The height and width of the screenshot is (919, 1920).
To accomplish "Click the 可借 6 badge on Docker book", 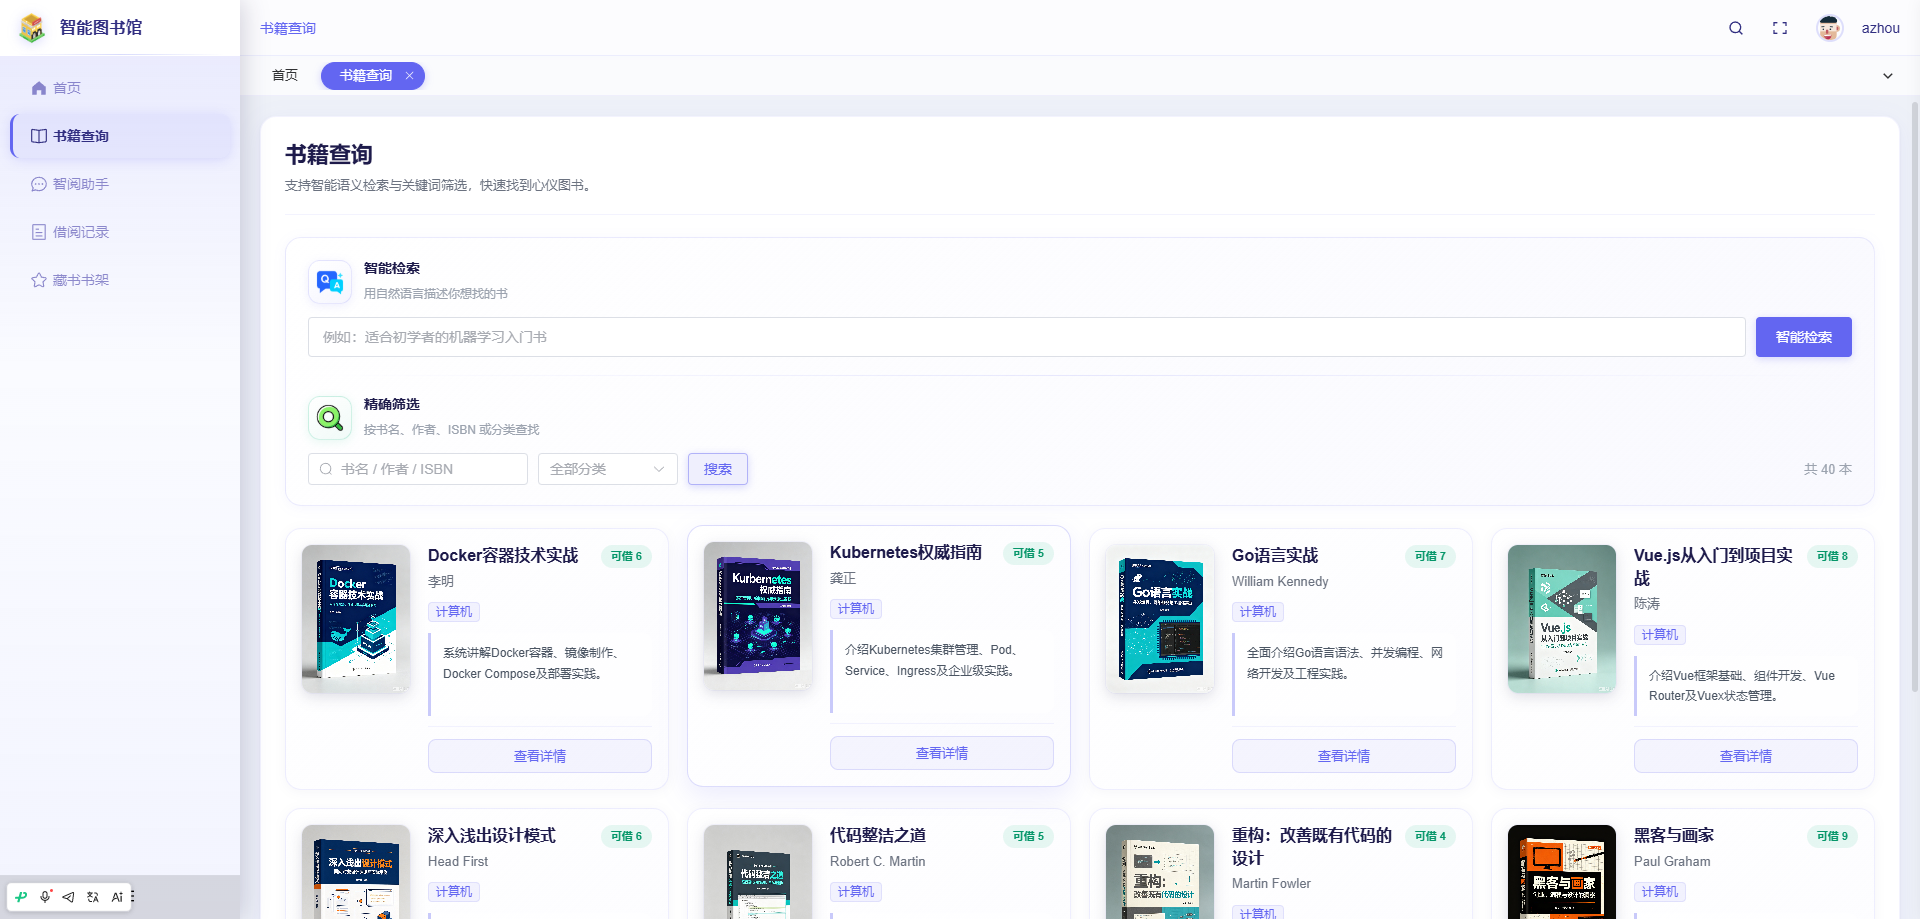I will click(x=626, y=556).
